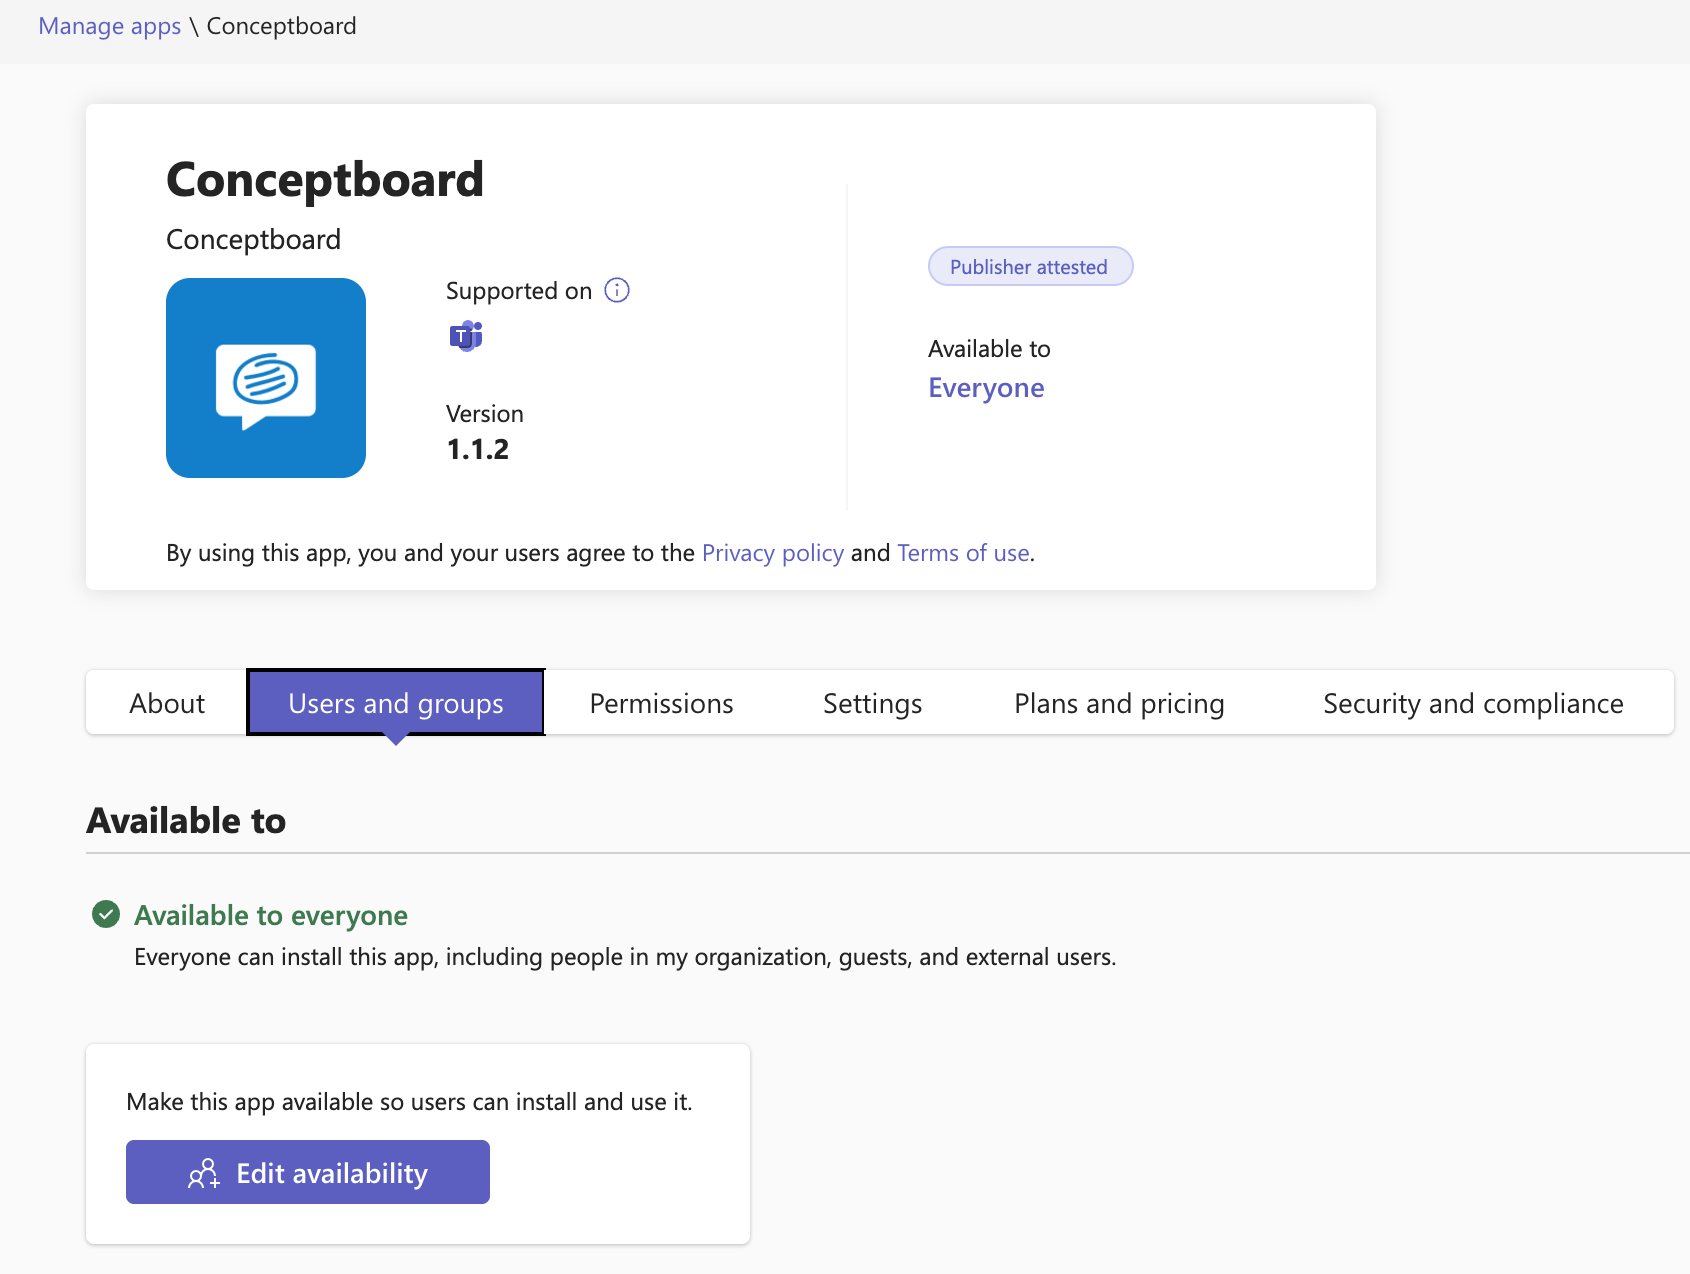
Task: Click the Microsoft Teams icon under Supported on
Action: (465, 336)
